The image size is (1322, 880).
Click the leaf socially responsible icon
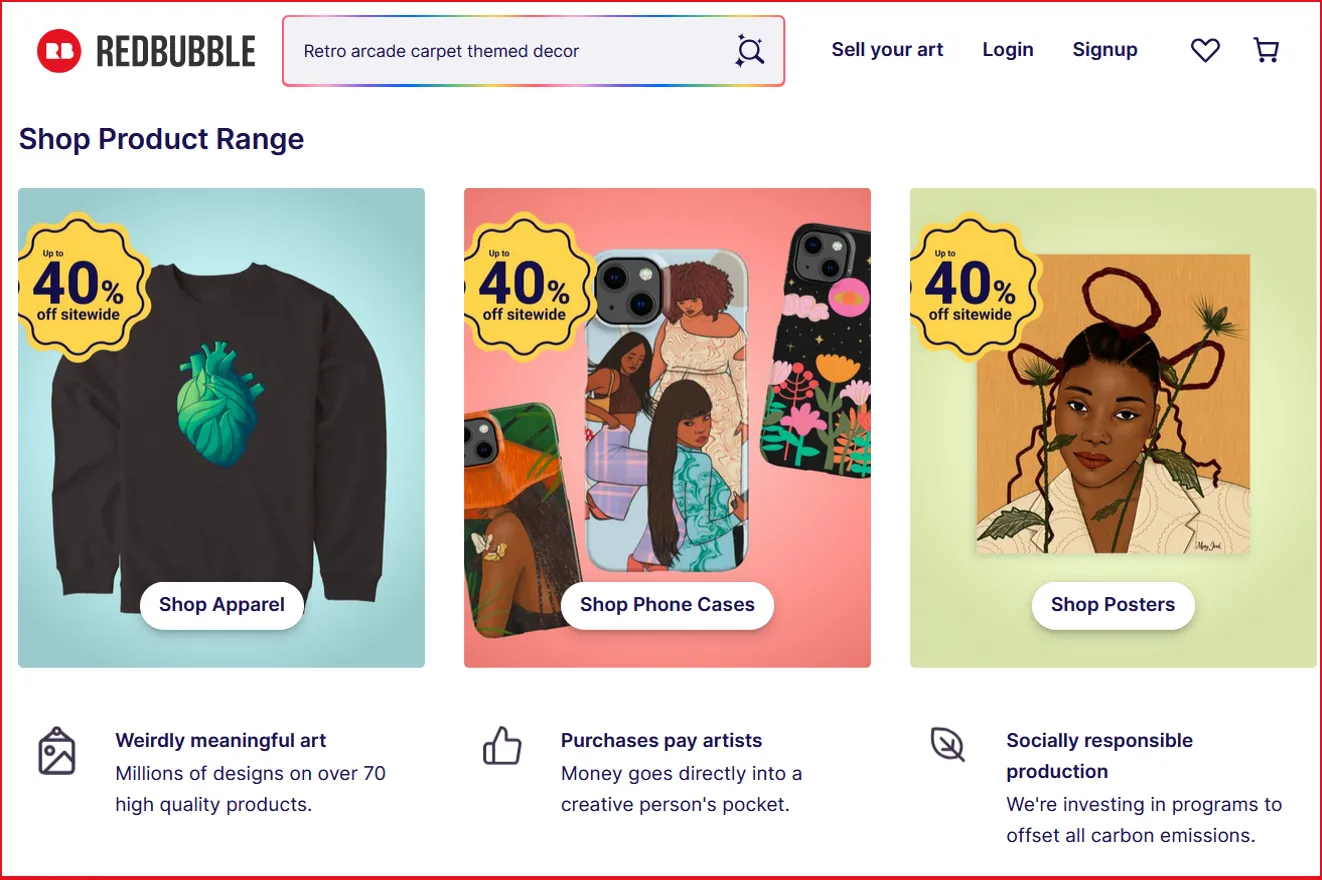946,746
